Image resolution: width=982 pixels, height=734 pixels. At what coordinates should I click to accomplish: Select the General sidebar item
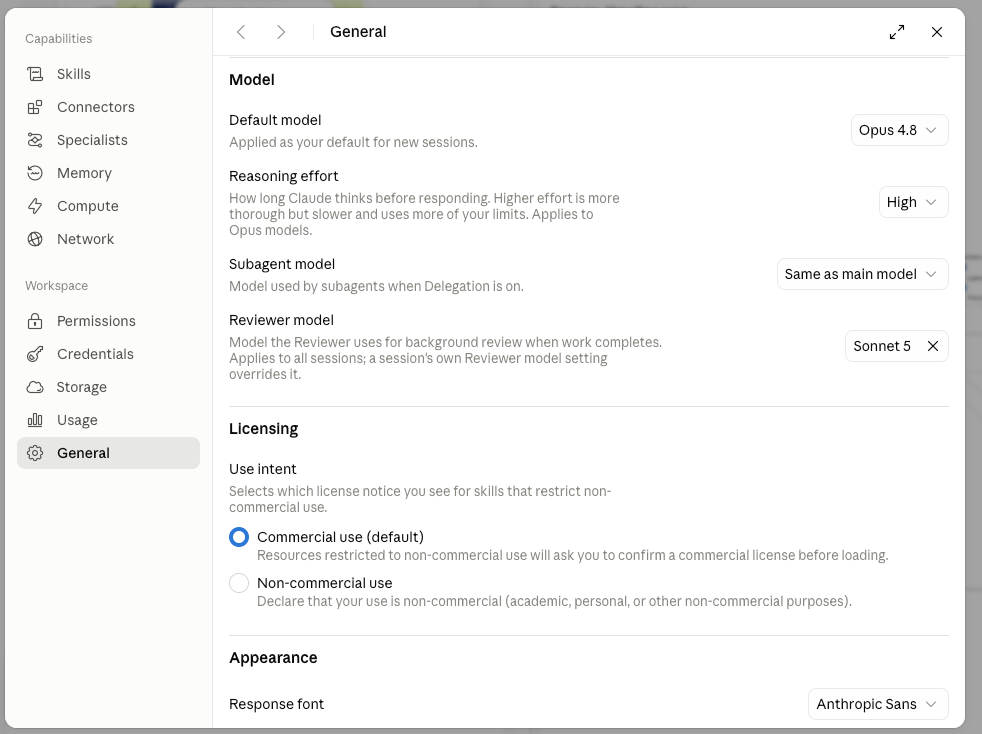pyautogui.click(x=108, y=453)
